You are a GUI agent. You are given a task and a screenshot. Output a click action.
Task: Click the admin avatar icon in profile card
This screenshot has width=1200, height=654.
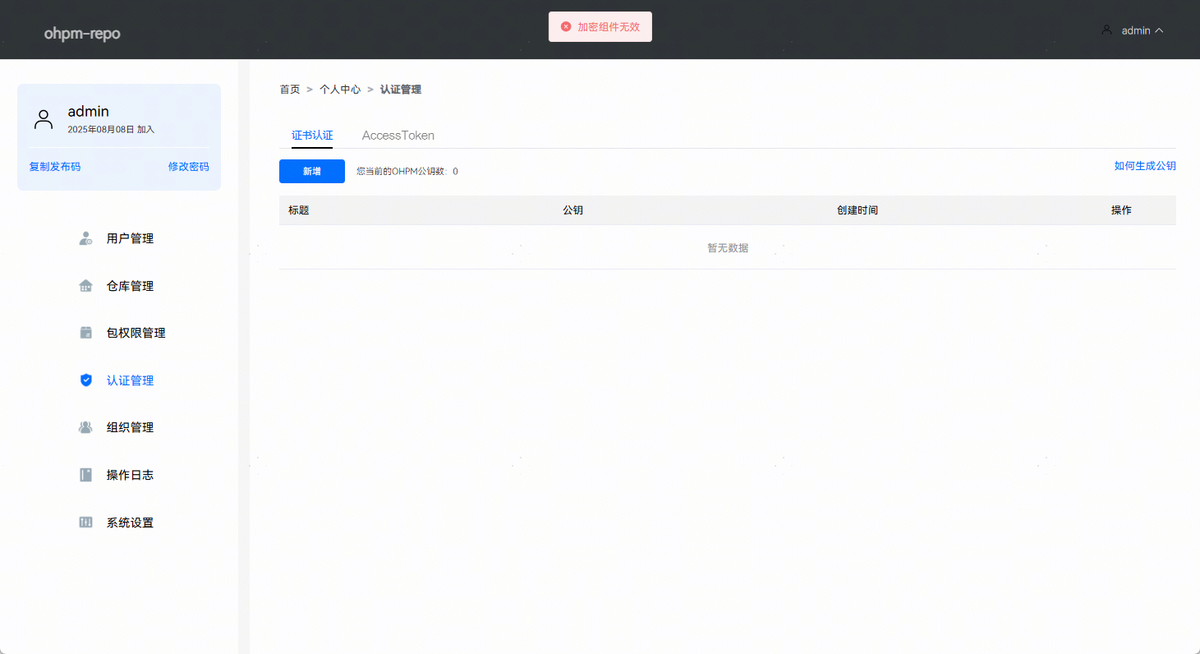(x=43, y=120)
